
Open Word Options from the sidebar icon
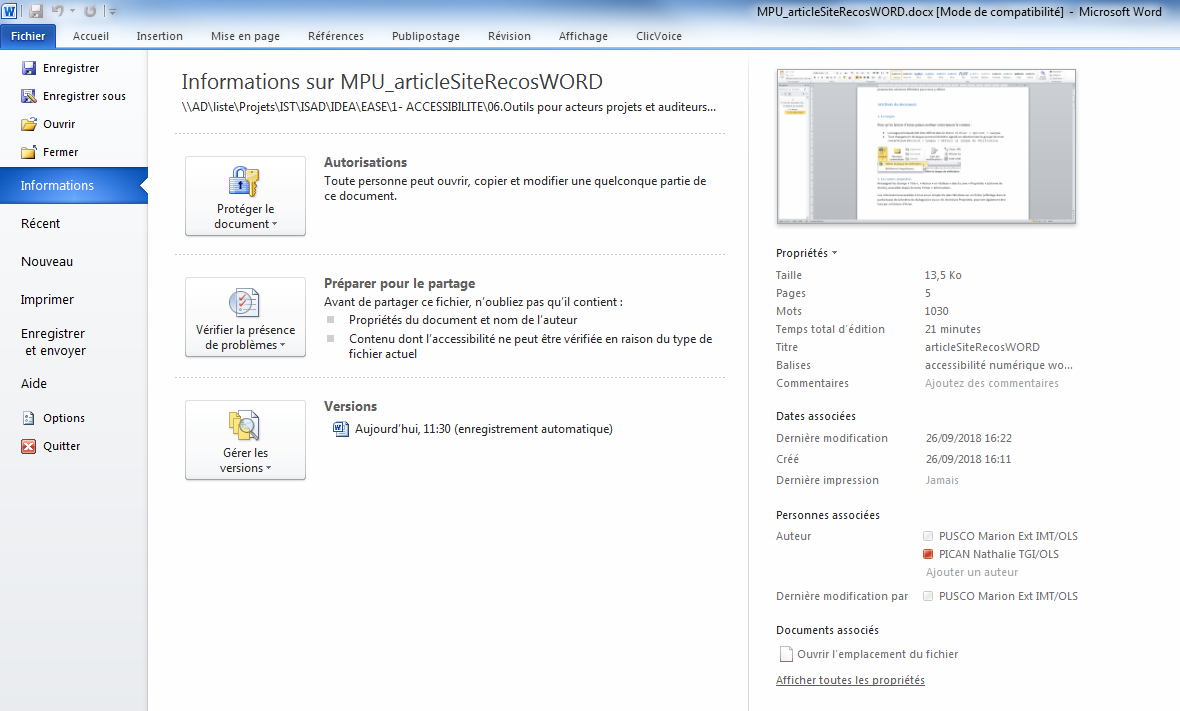[29, 418]
